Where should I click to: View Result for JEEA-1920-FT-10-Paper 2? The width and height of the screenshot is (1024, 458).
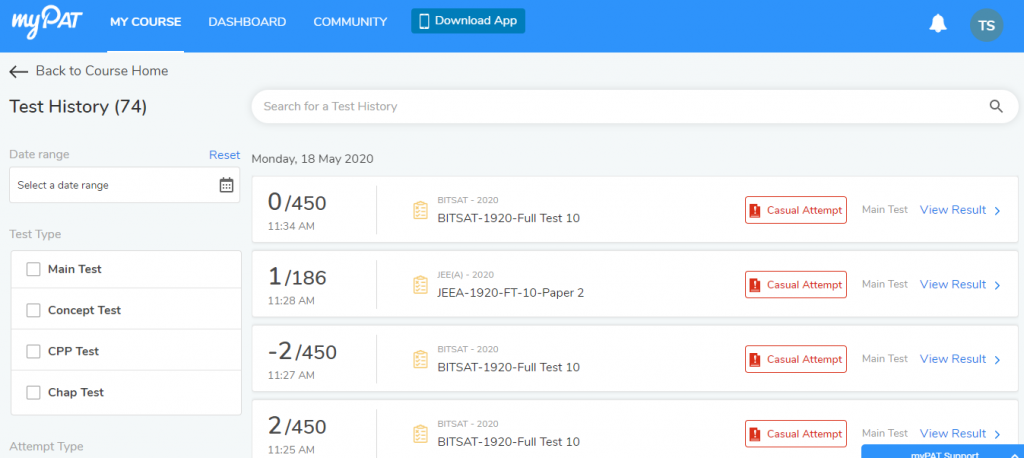(960, 284)
